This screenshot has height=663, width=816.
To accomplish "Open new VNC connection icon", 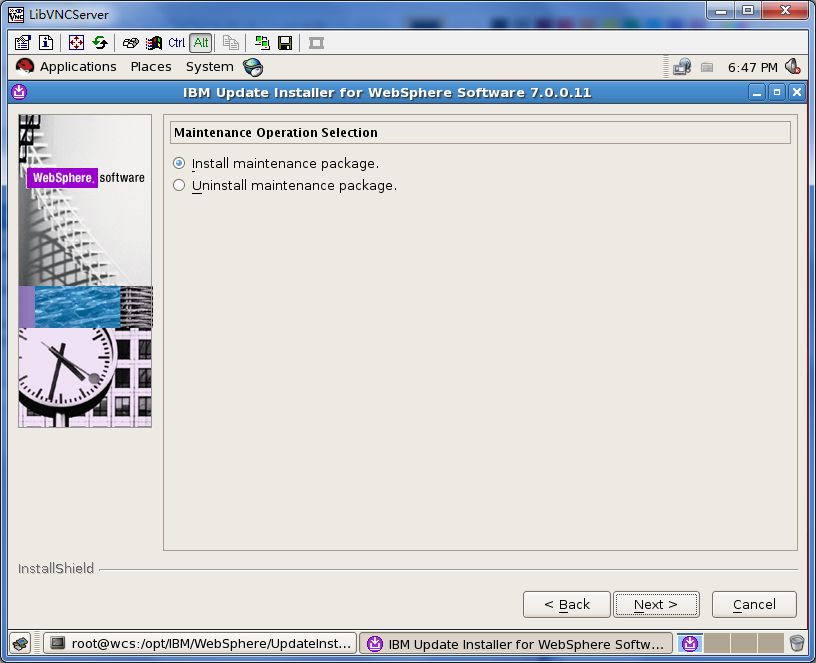I will tap(262, 43).
